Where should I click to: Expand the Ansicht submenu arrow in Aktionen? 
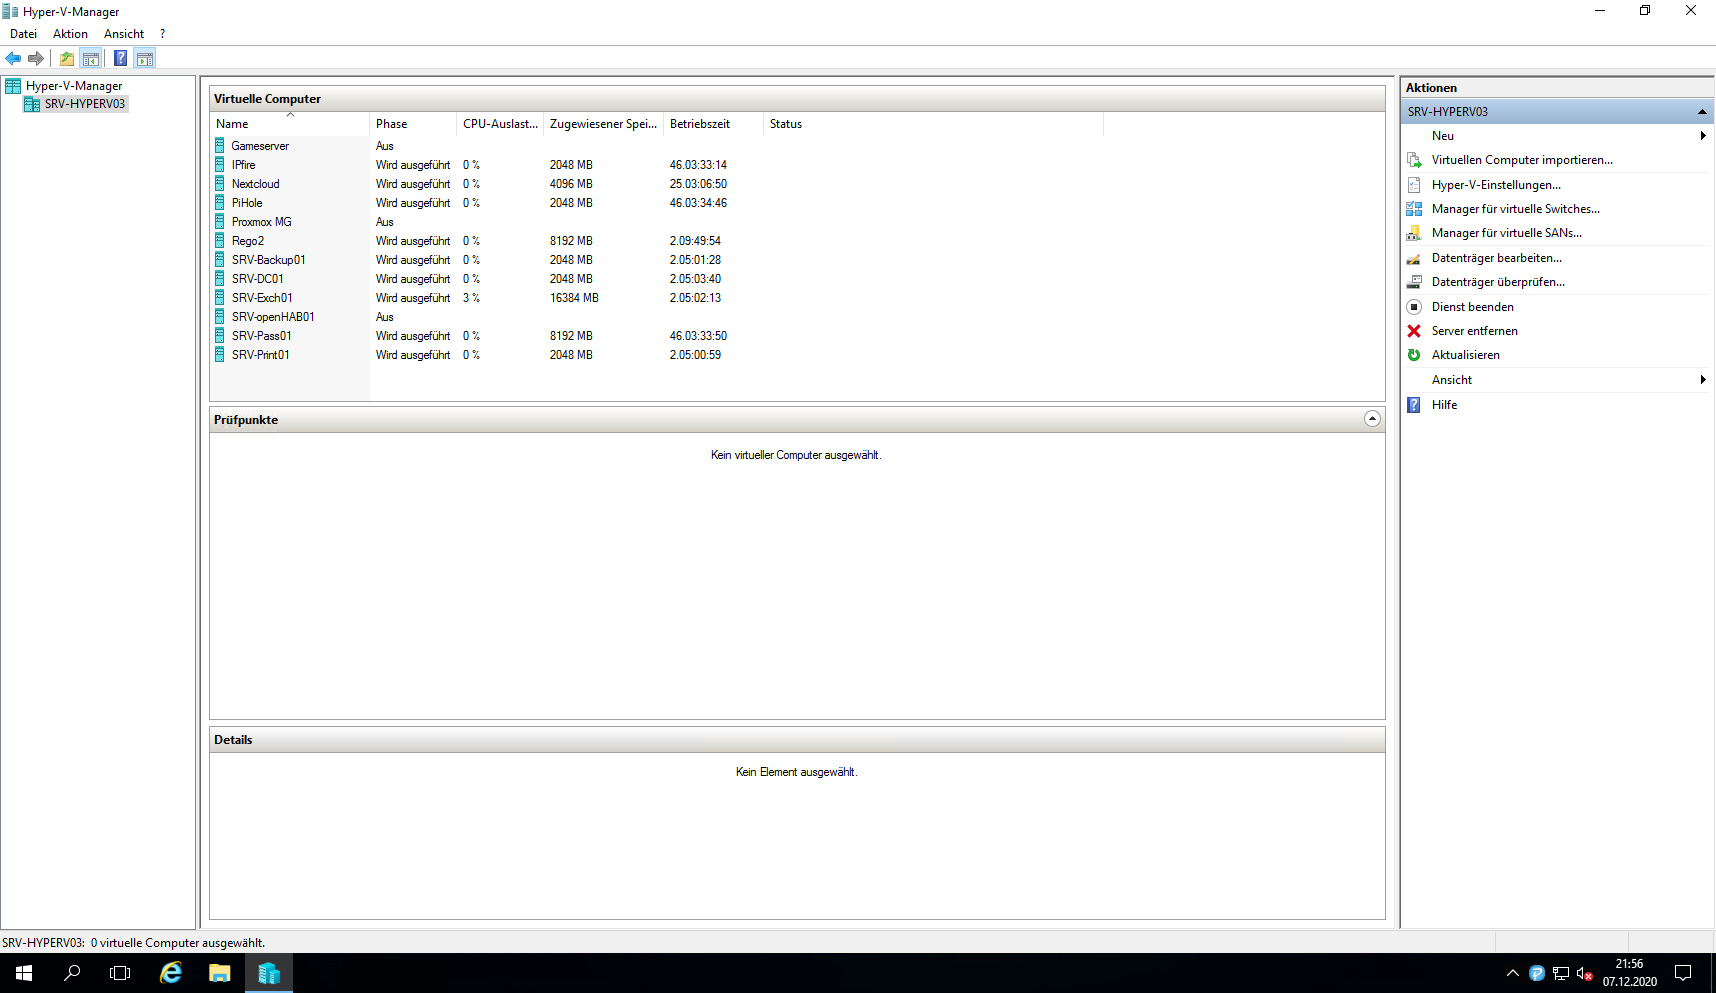(1703, 380)
